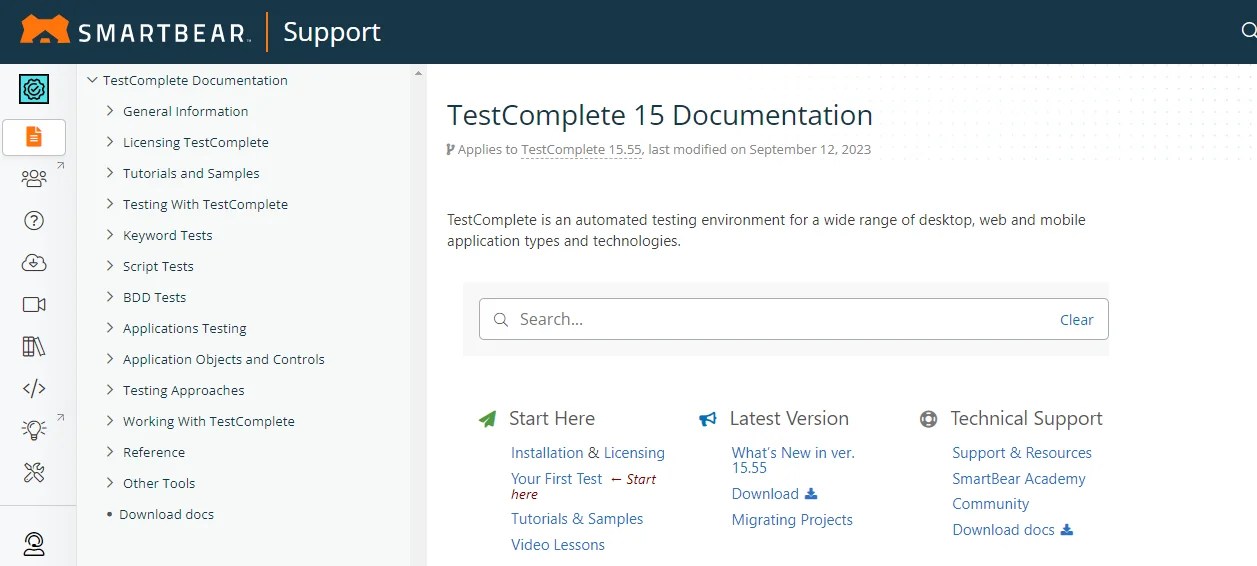Open General Information tree item
1257x566 pixels.
[x=185, y=111]
